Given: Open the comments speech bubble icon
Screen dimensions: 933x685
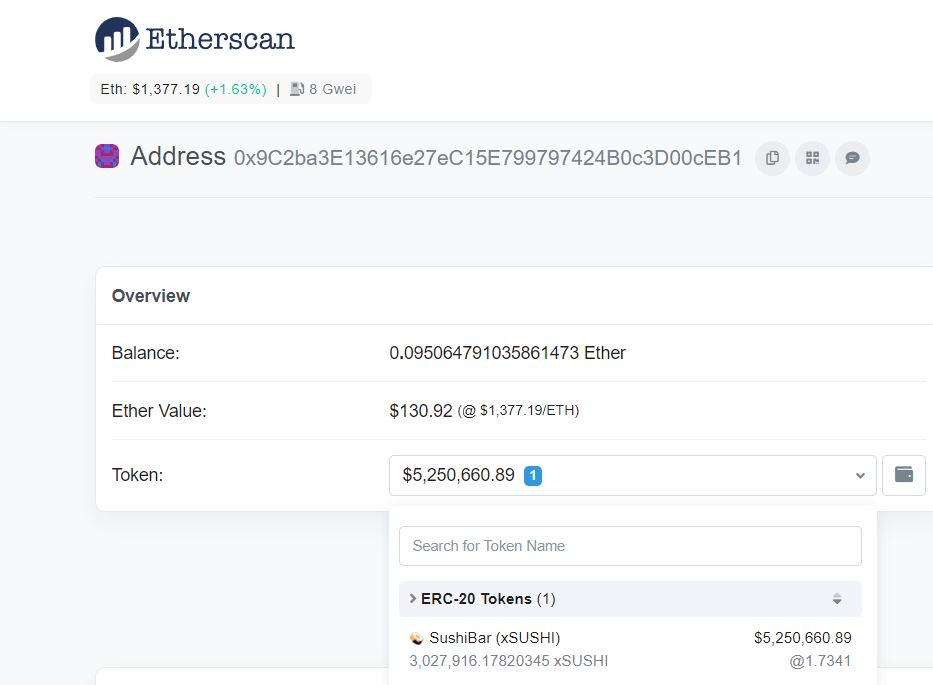Looking at the screenshot, I should (x=852, y=158).
